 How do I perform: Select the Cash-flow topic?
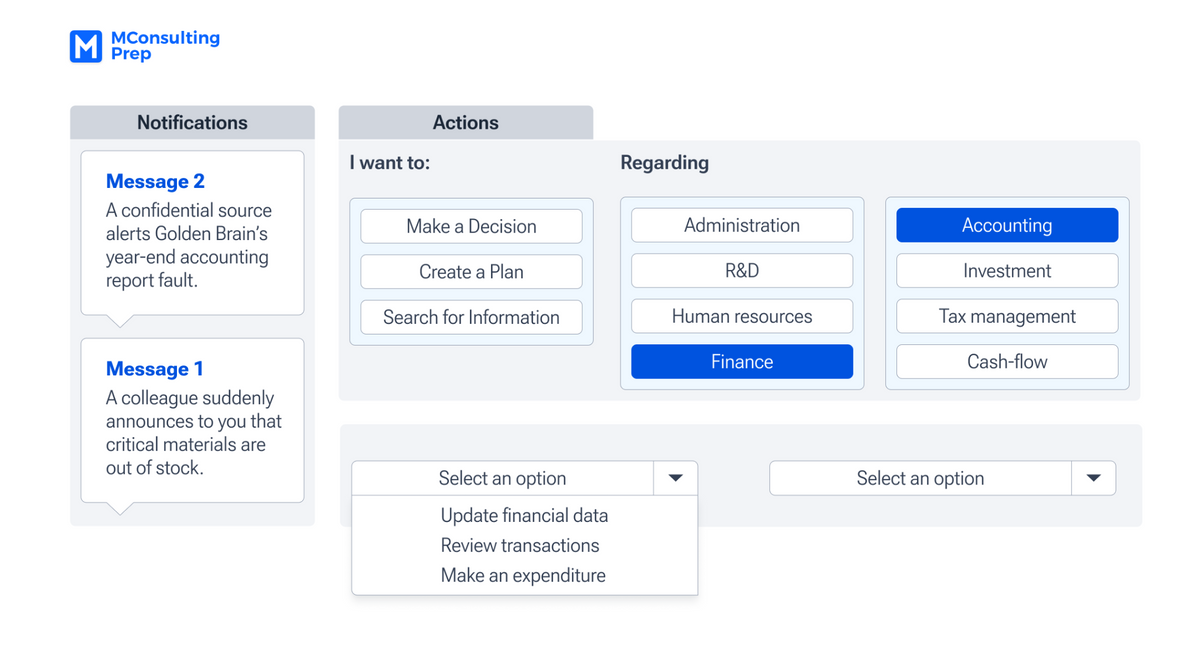coord(1007,362)
